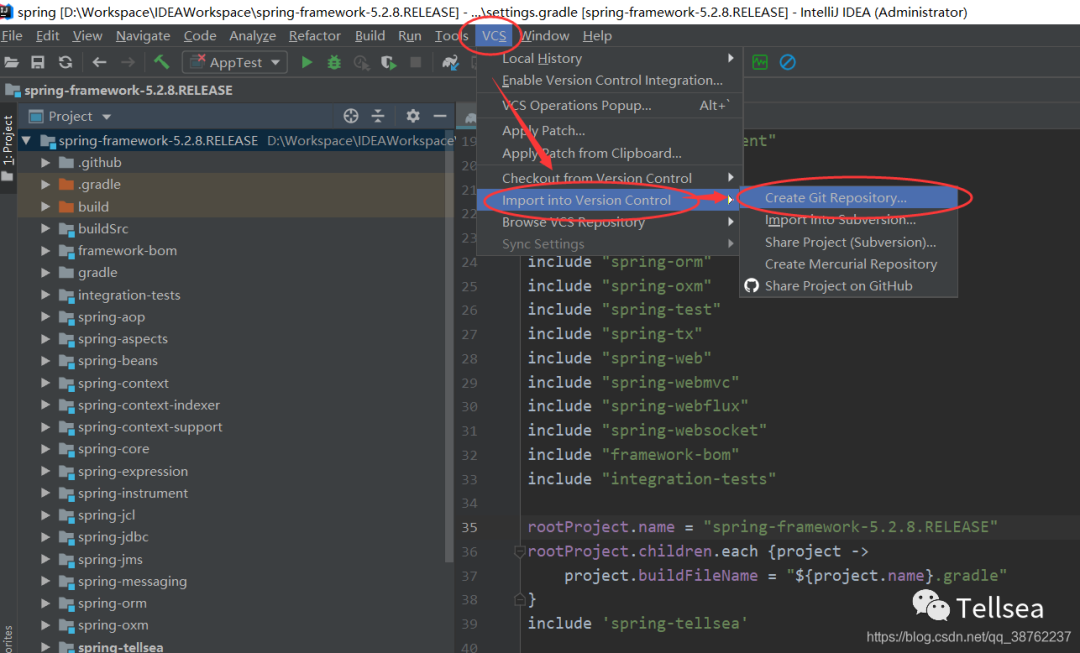Open the File menu
This screenshot has height=653, width=1080.
12,36
